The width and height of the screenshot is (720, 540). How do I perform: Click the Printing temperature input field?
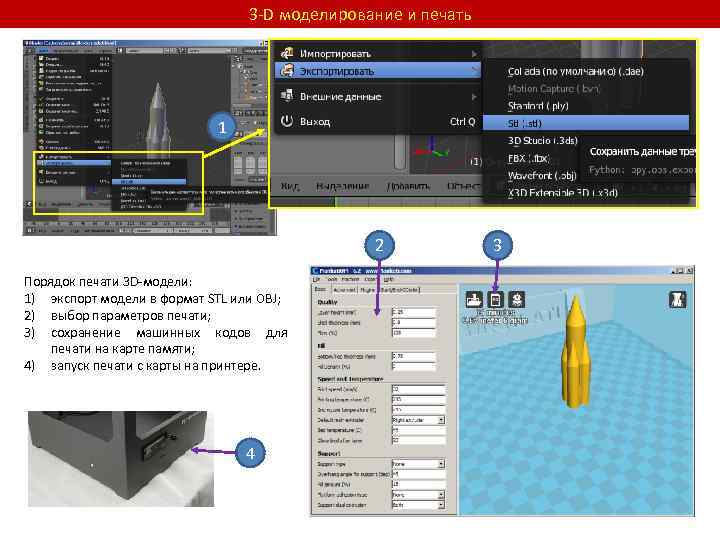tap(418, 399)
